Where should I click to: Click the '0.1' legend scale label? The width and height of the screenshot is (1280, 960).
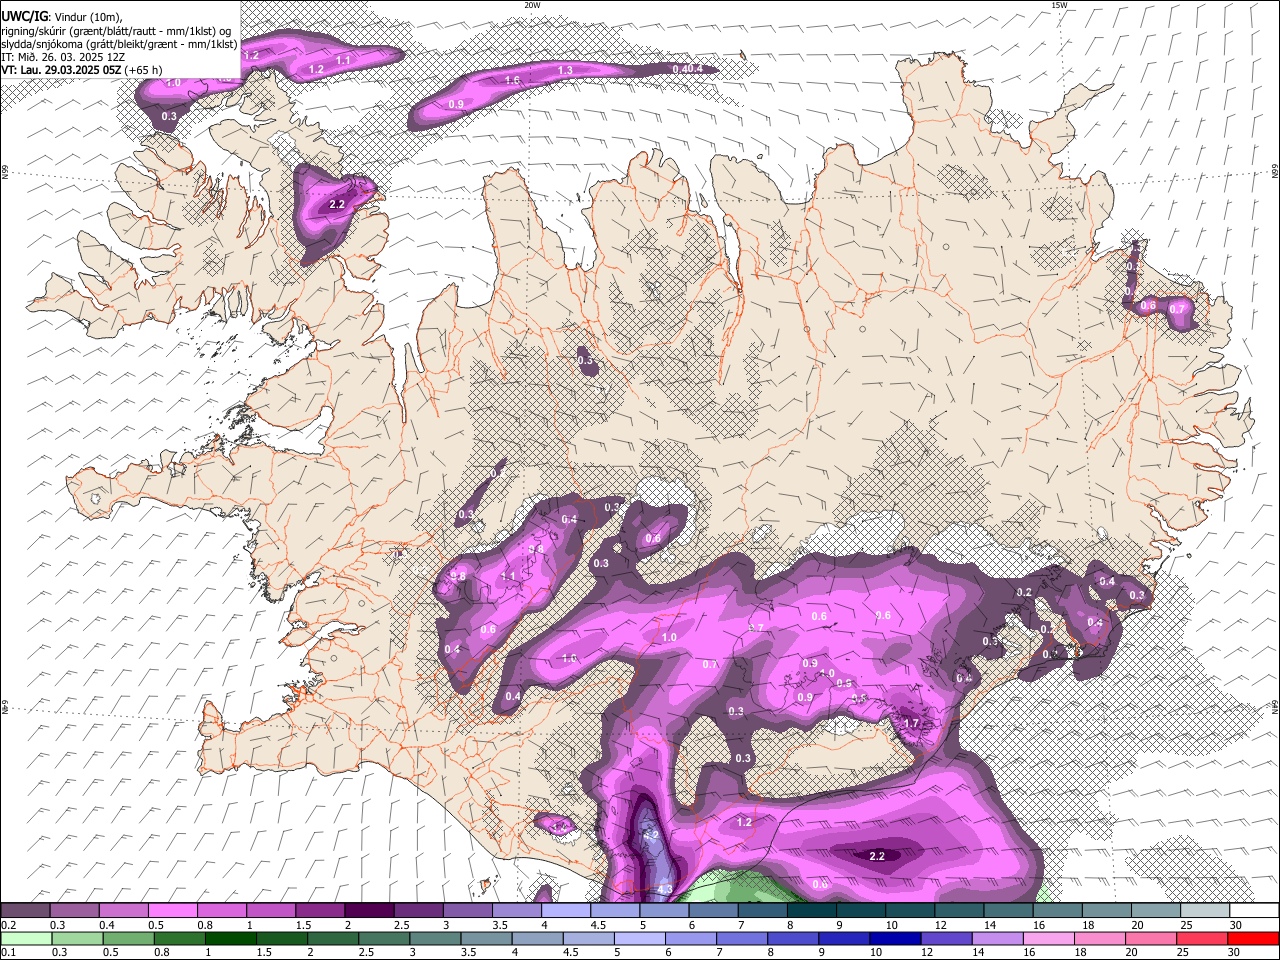8,952
